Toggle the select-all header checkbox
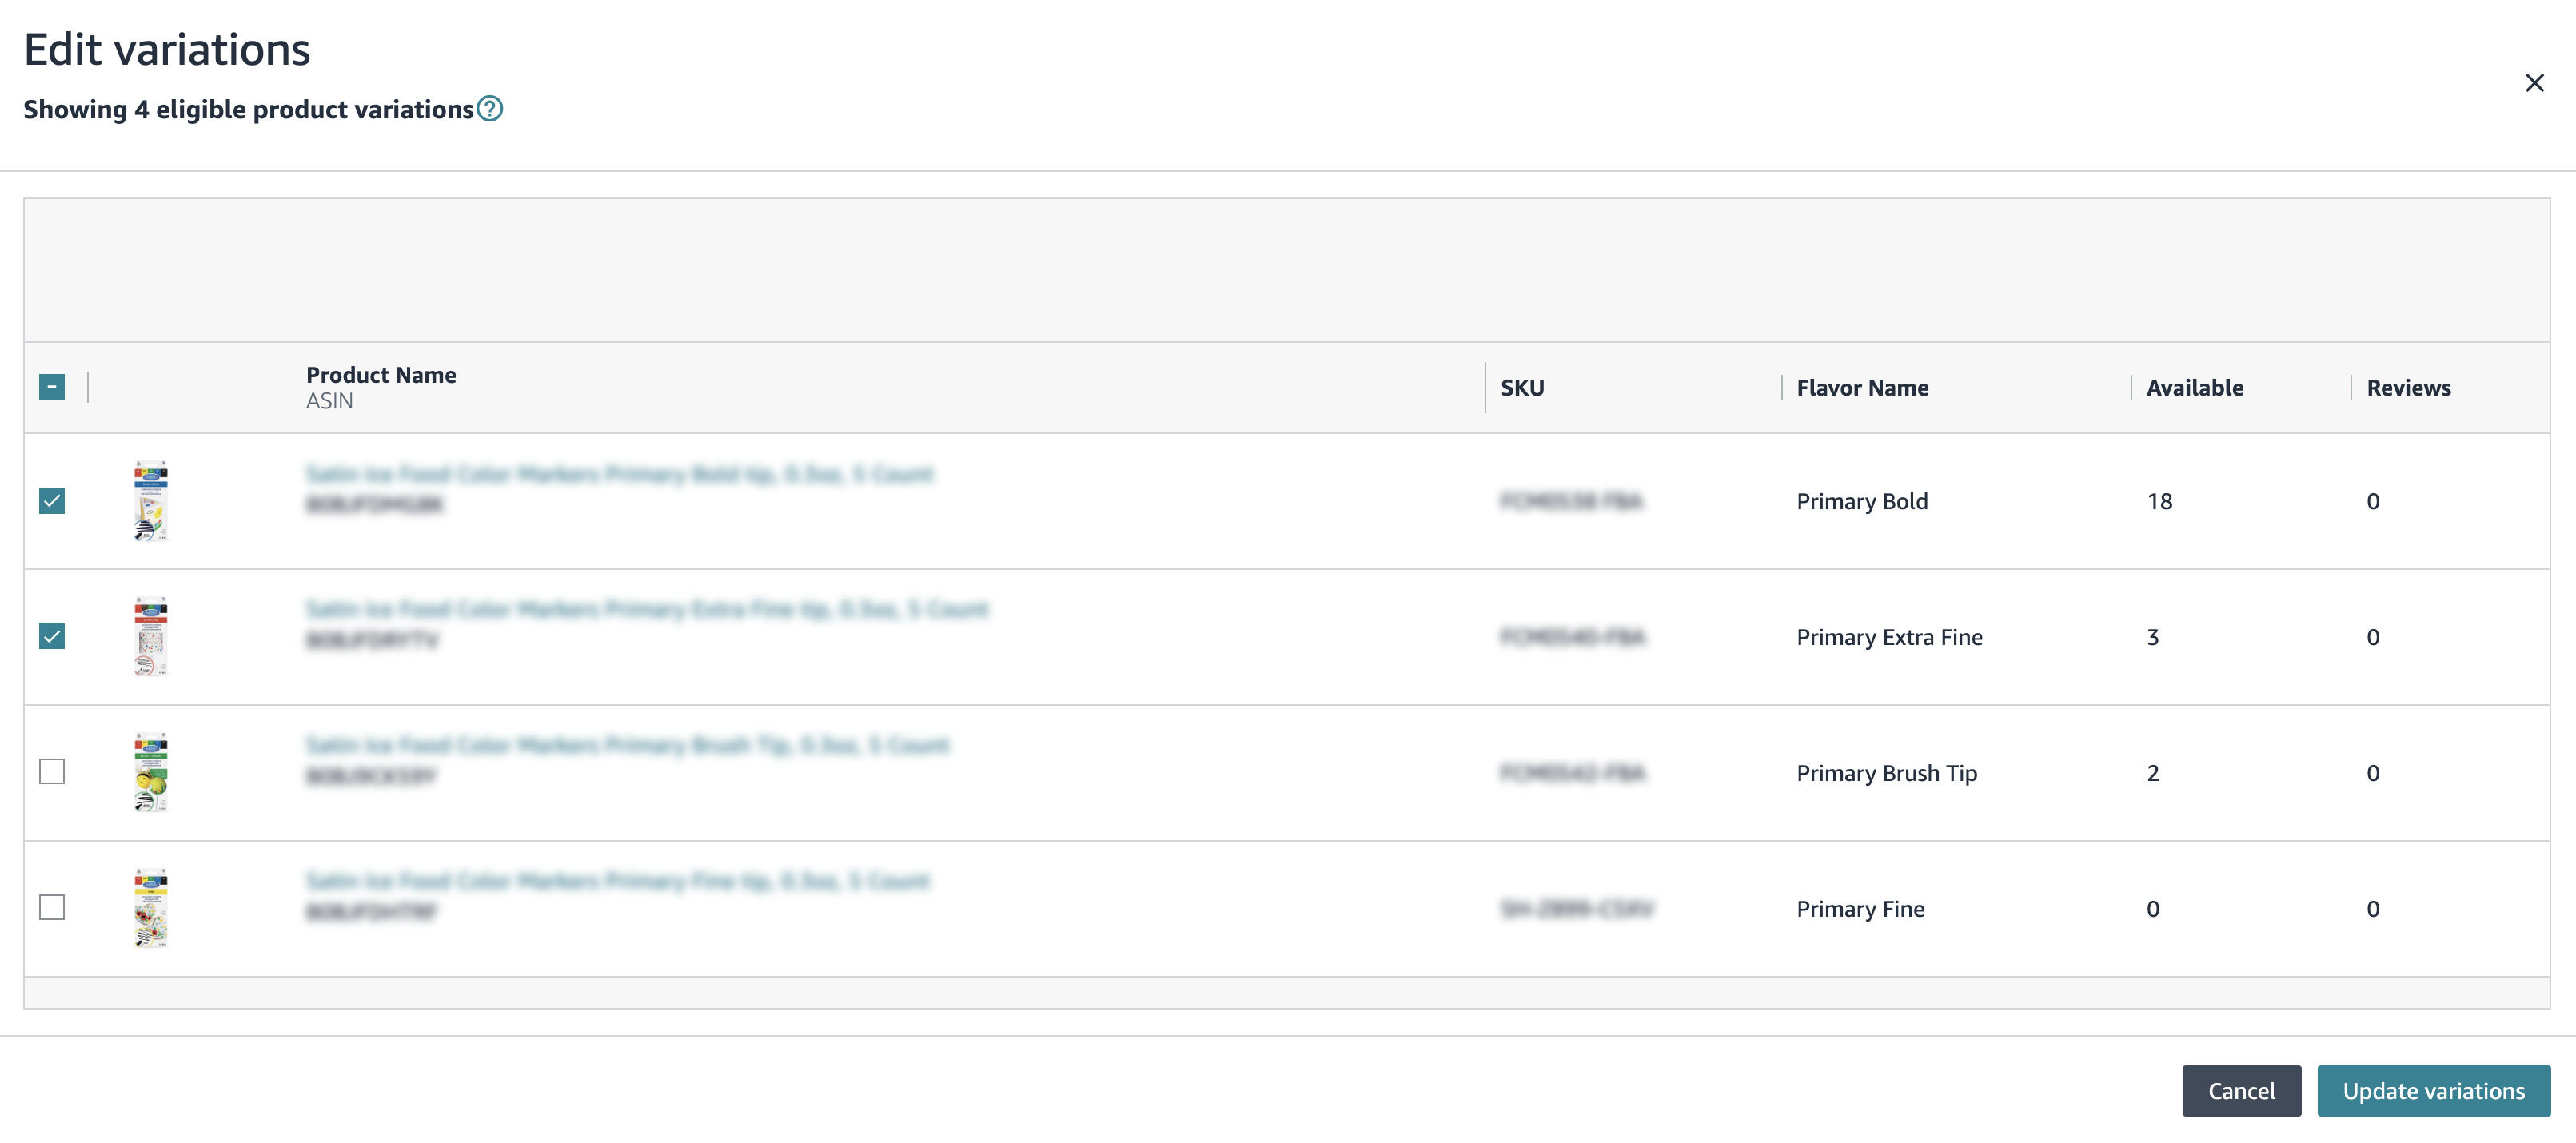The height and width of the screenshot is (1143, 2576). click(x=52, y=387)
